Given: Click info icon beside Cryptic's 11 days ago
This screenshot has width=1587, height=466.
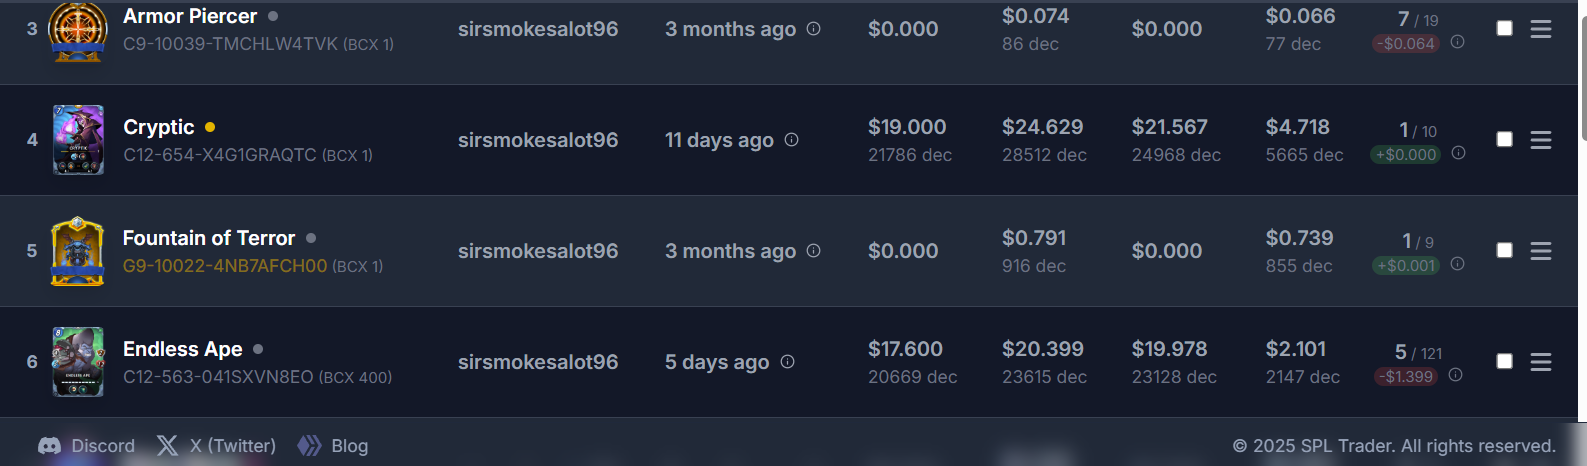Looking at the screenshot, I should coord(791,140).
